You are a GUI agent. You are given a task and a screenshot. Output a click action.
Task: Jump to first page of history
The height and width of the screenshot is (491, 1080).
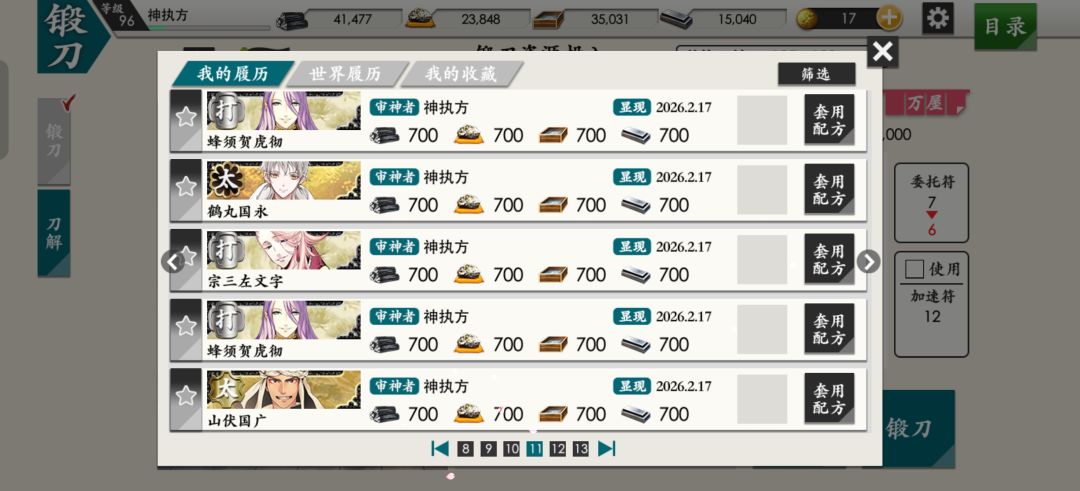[x=439, y=449]
